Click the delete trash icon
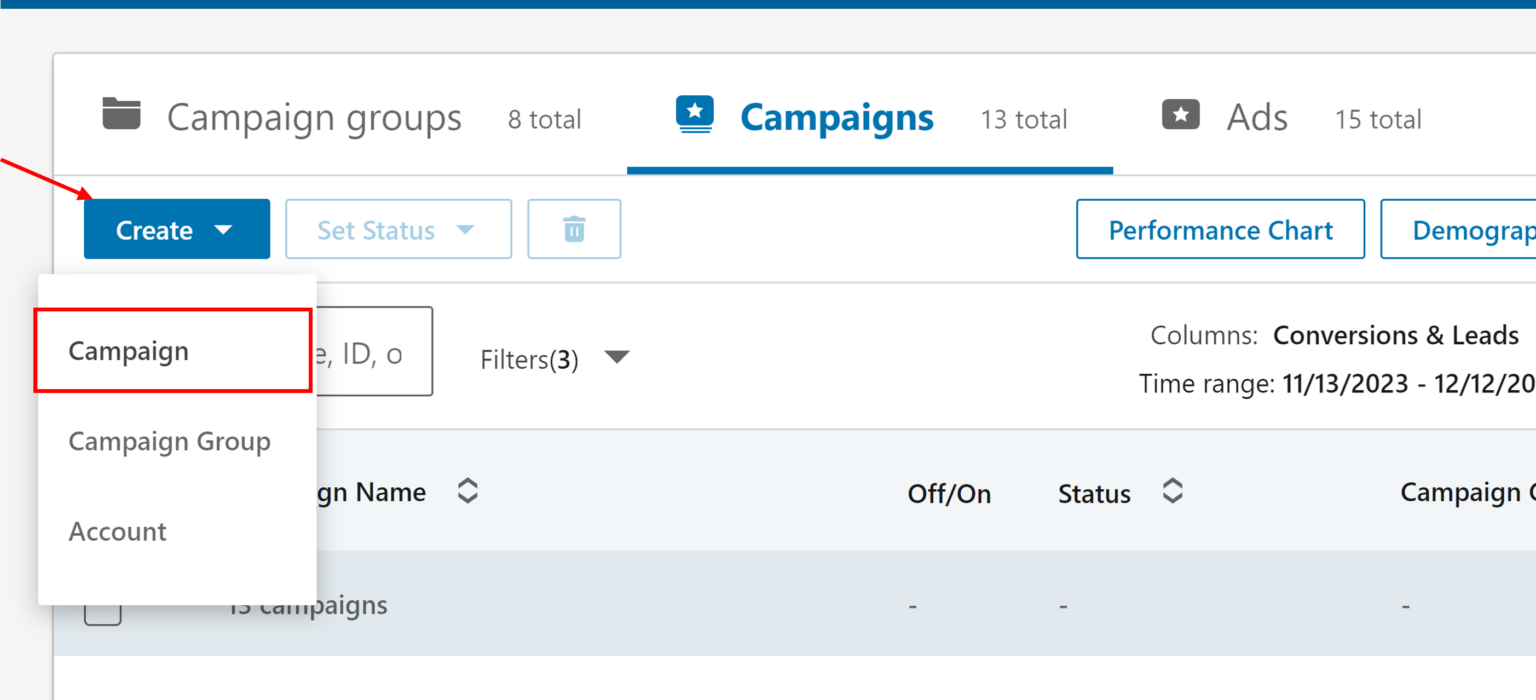This screenshot has width=1536, height=700. tap(574, 229)
